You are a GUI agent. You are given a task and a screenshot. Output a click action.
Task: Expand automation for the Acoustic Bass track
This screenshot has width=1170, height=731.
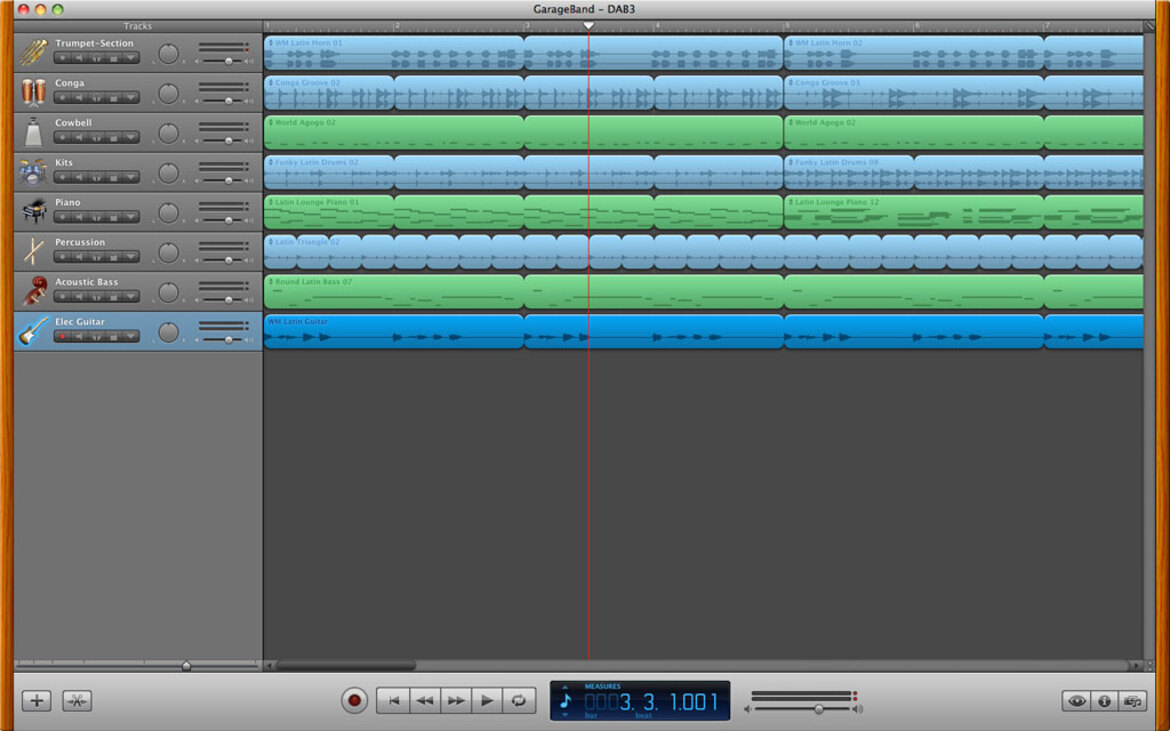click(131, 297)
